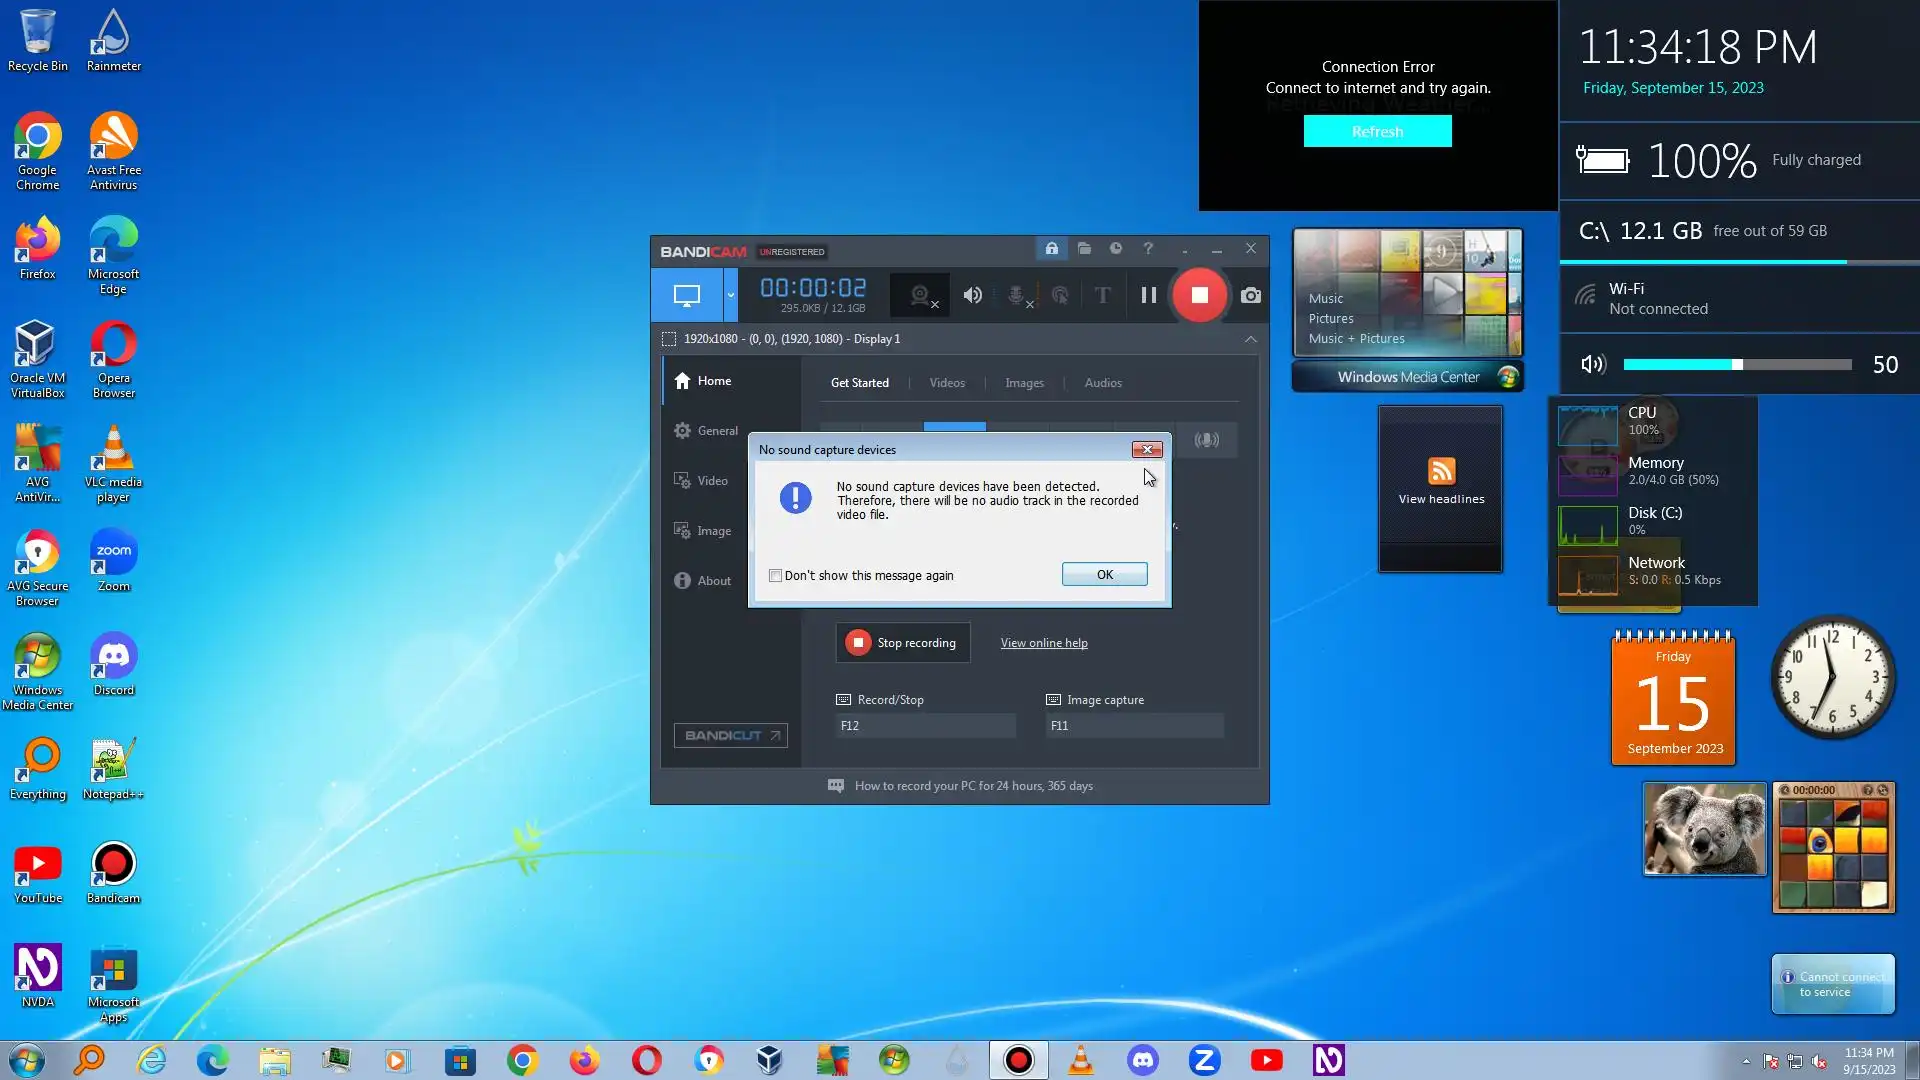Pause the current recording
Viewport: 1920px width, 1080px height.
pyautogui.click(x=1148, y=295)
